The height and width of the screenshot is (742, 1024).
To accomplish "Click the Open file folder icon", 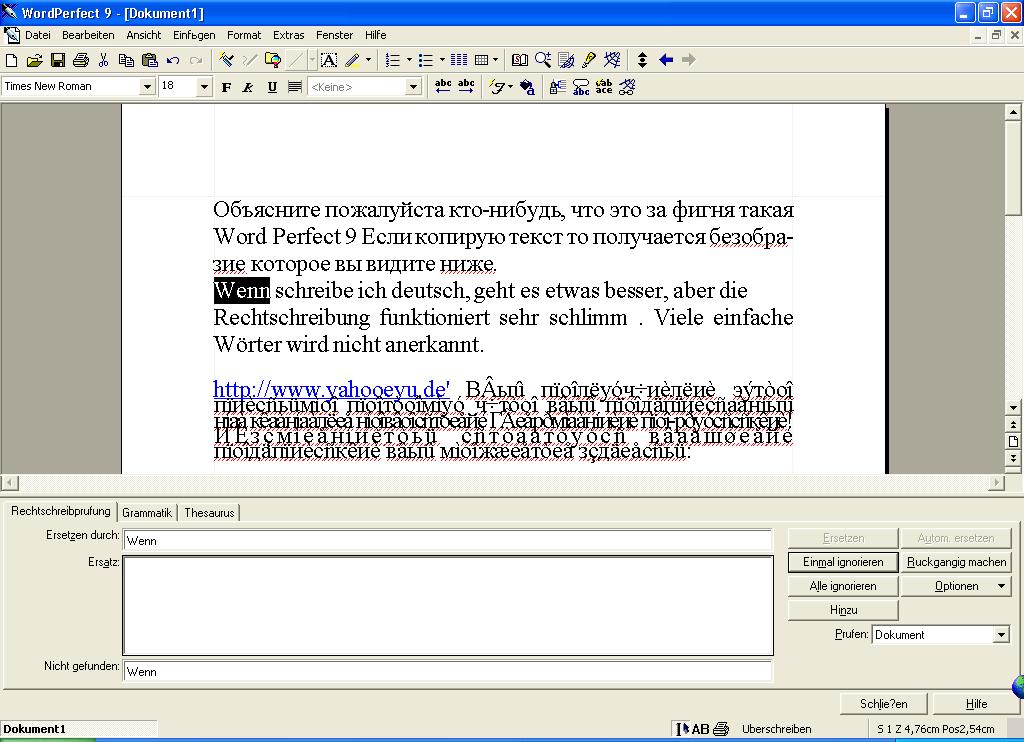I will [x=34, y=61].
